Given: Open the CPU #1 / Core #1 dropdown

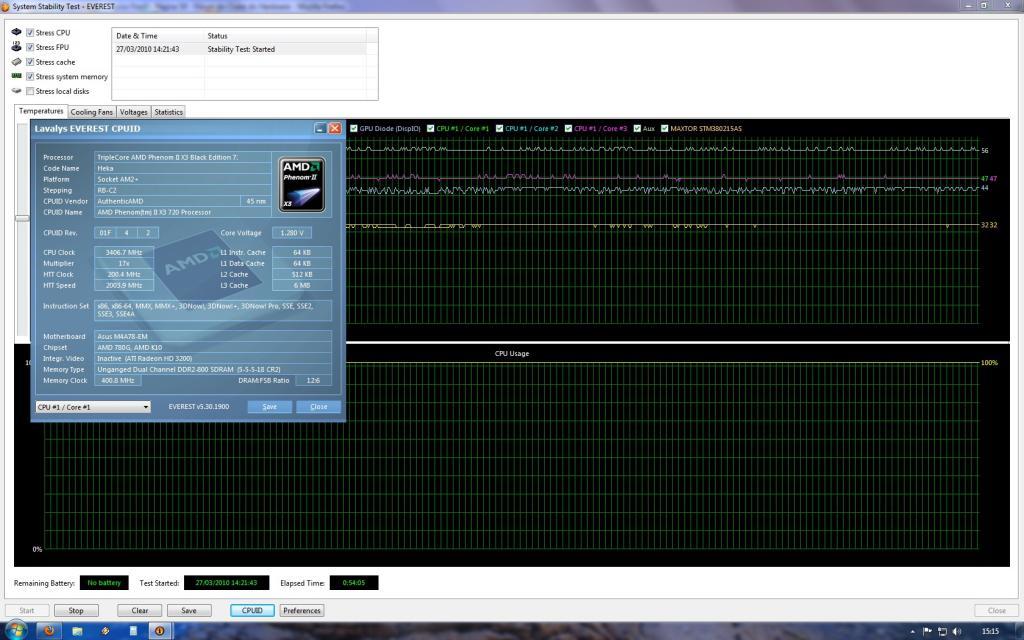Looking at the screenshot, I should (x=93, y=407).
